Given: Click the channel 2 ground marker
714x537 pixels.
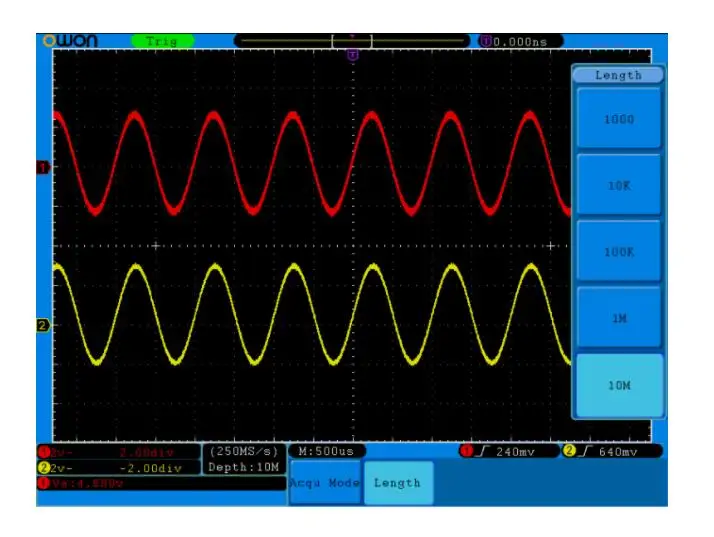Looking at the screenshot, I should [x=43, y=325].
